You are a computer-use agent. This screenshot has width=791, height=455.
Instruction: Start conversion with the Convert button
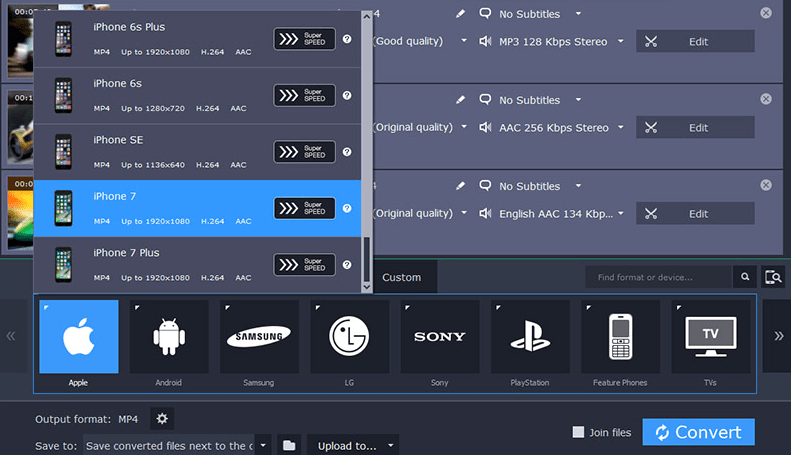click(698, 432)
